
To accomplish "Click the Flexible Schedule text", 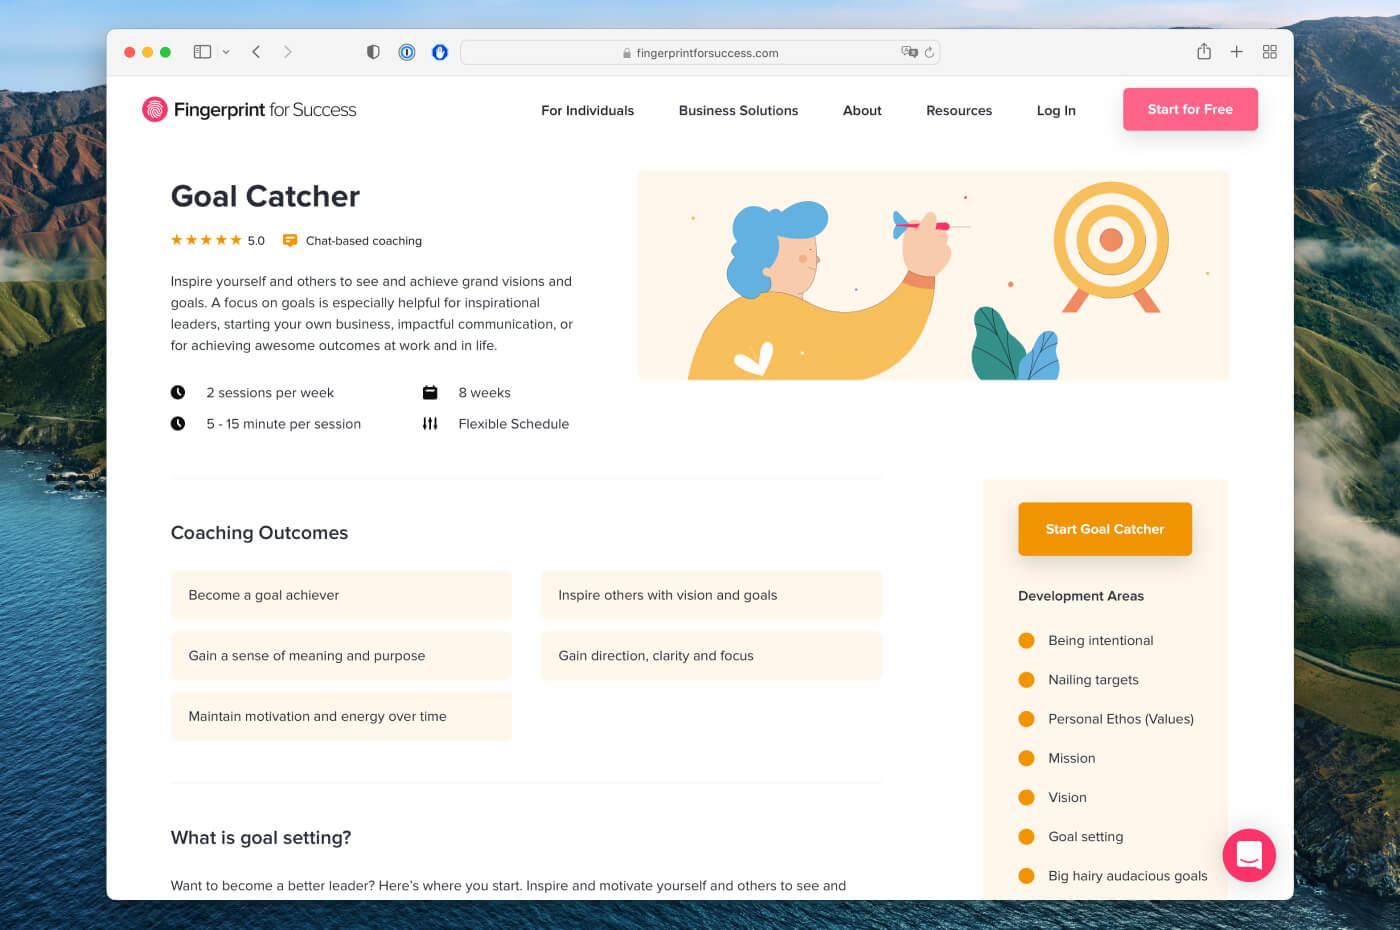I will click(514, 424).
